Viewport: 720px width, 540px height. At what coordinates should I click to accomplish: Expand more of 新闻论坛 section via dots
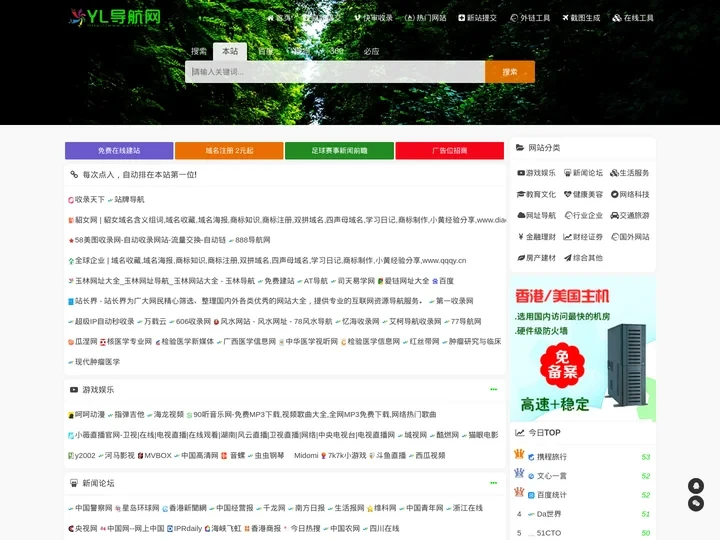tap(493, 483)
